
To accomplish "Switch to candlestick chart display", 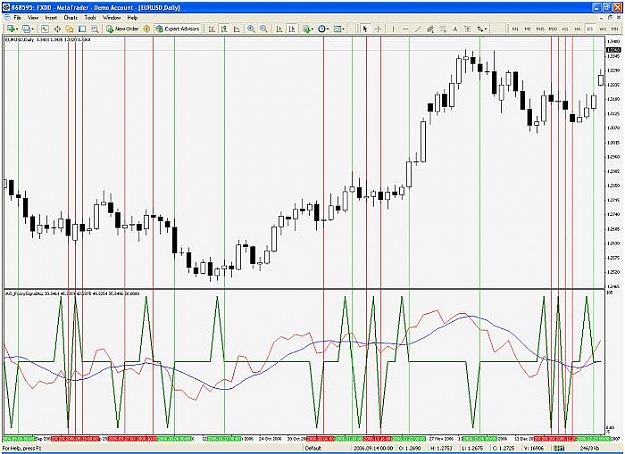I will click(x=224, y=29).
